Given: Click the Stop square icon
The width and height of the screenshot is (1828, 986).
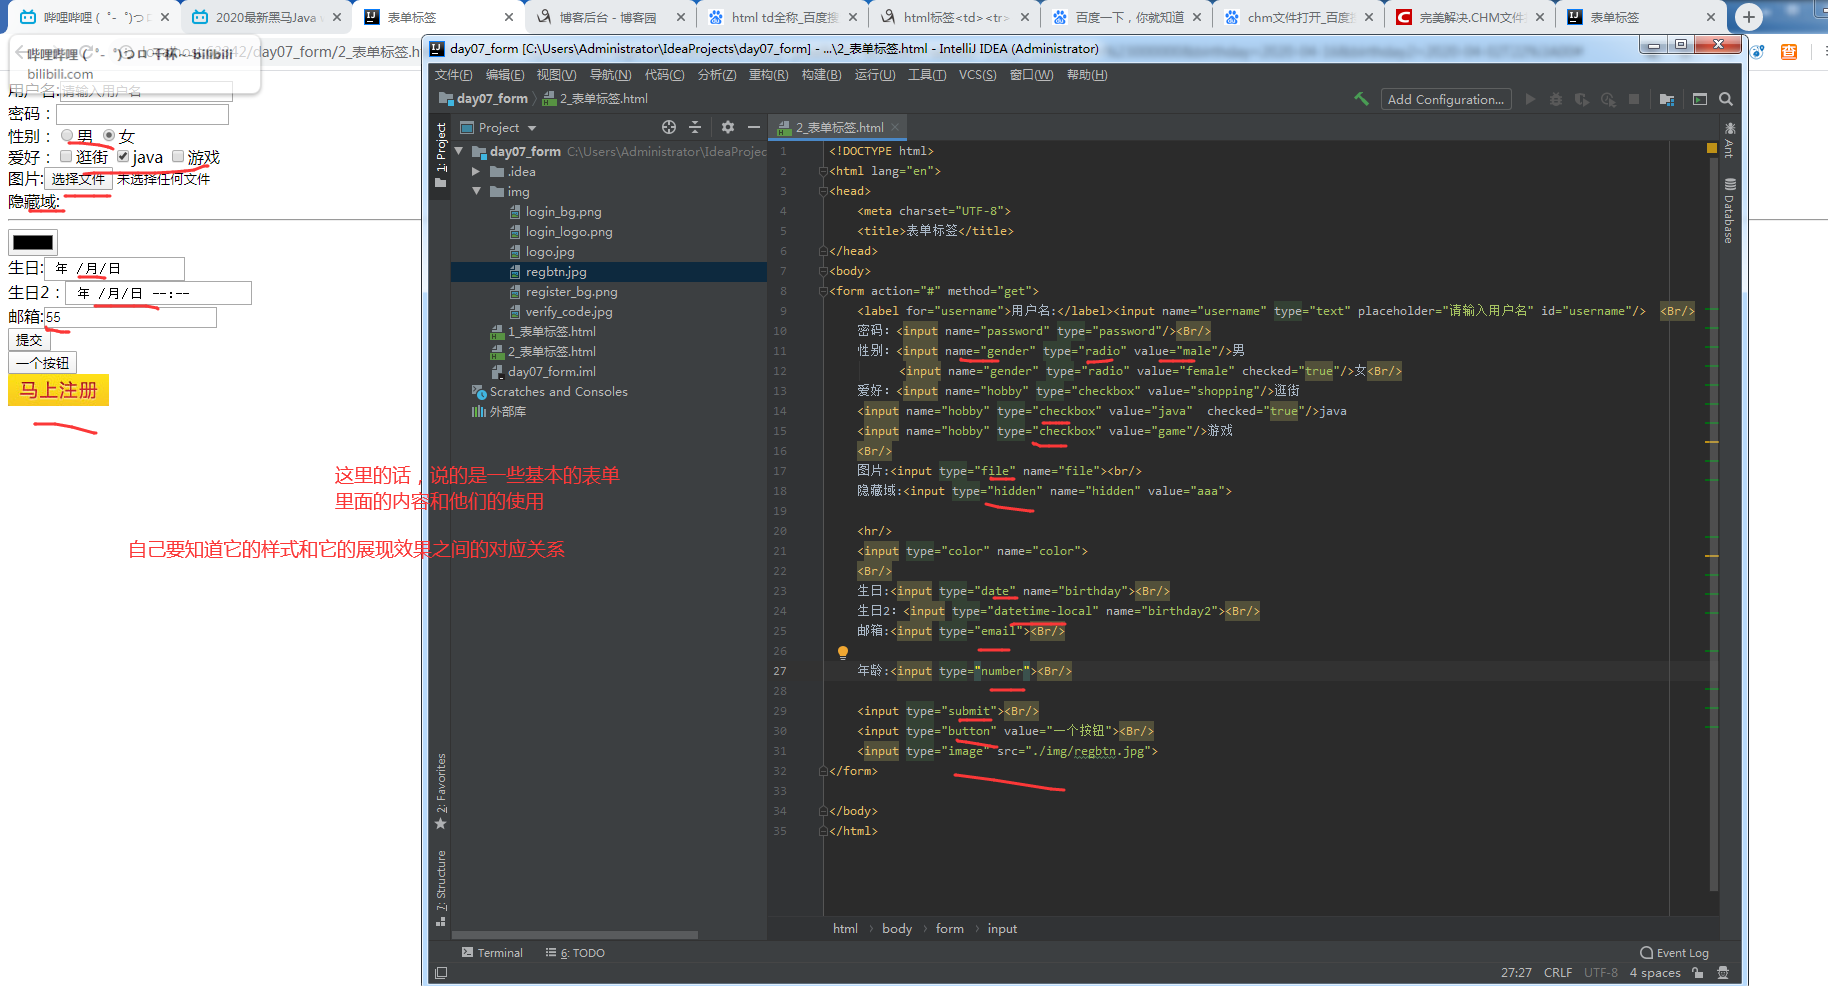Looking at the screenshot, I should pyautogui.click(x=1634, y=99).
